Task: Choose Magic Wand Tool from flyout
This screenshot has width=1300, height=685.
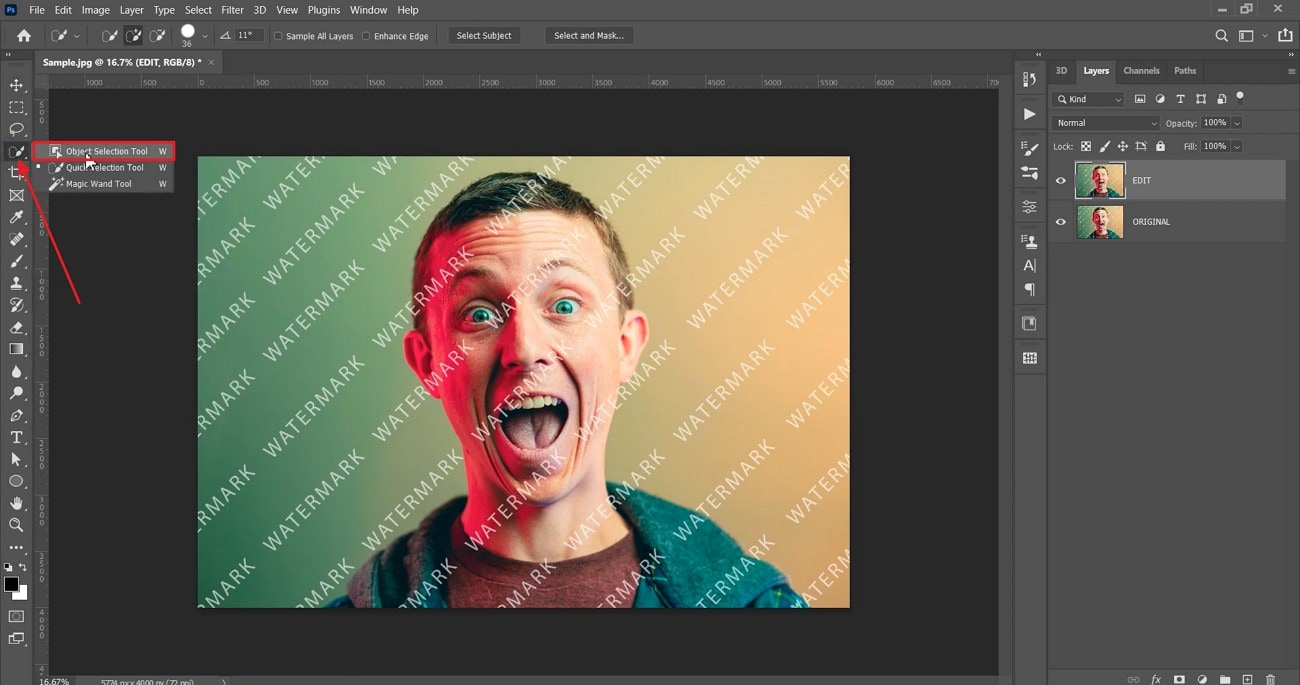Action: coord(98,184)
